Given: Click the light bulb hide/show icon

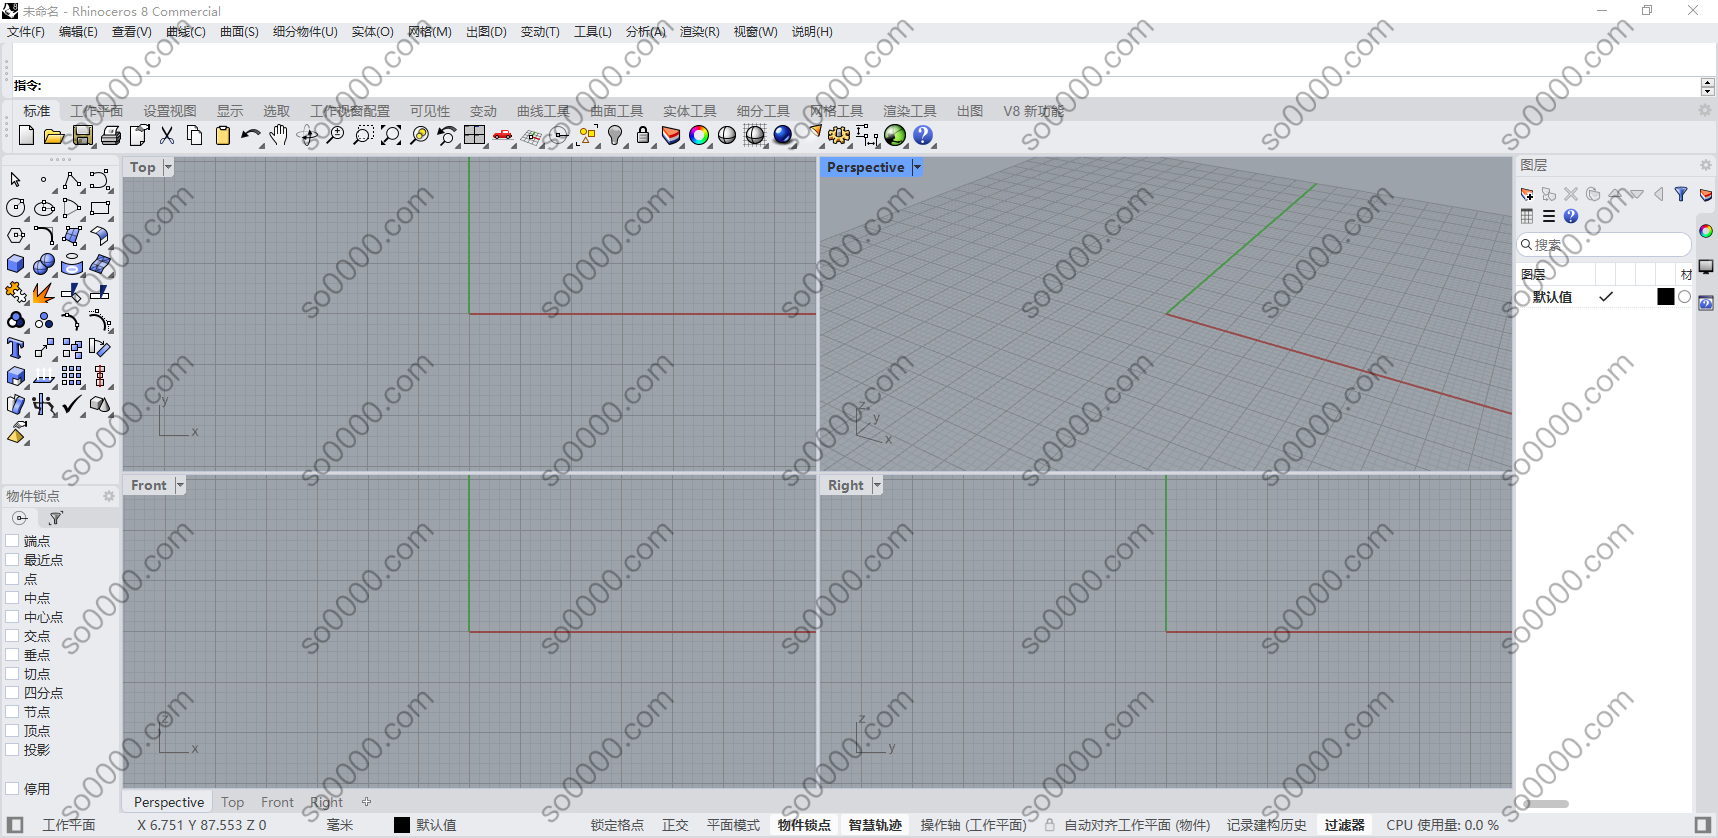Looking at the screenshot, I should pyautogui.click(x=615, y=135).
